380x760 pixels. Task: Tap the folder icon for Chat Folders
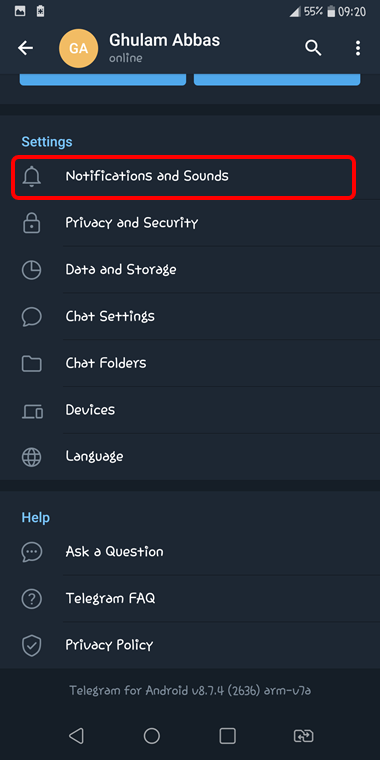click(x=32, y=363)
